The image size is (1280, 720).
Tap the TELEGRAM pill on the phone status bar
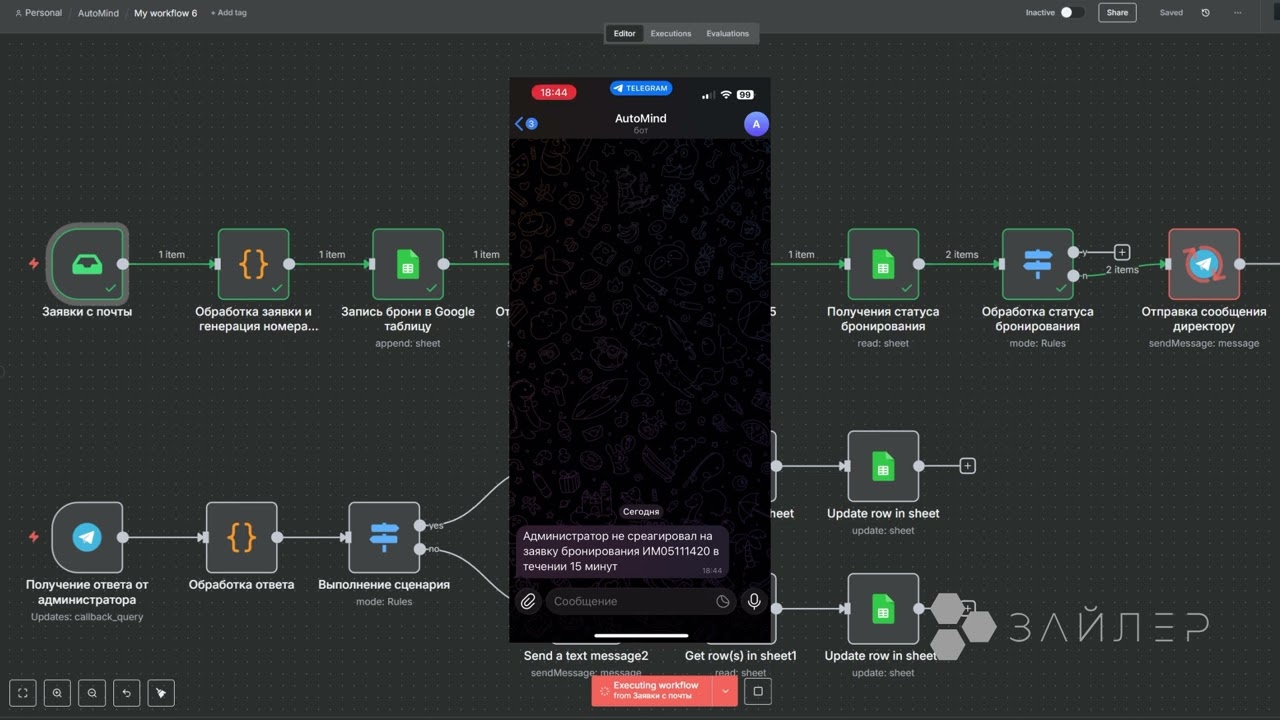(x=641, y=88)
